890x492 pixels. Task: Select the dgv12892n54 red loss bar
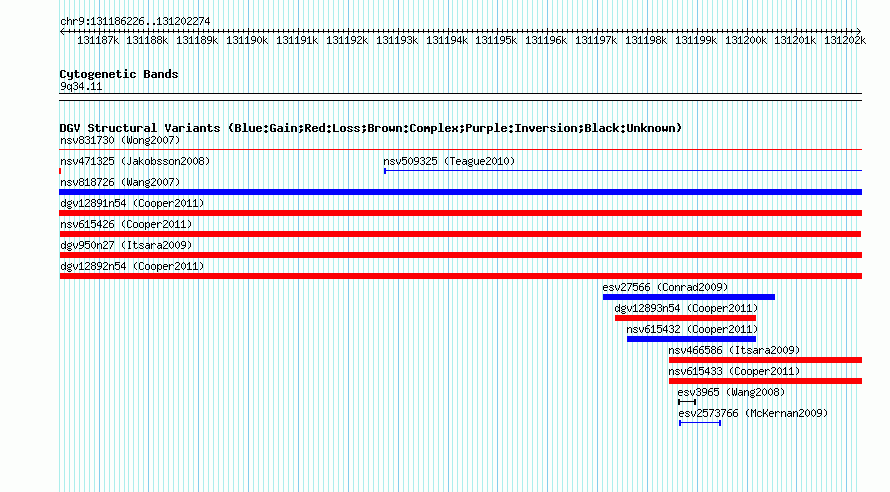pos(460,276)
